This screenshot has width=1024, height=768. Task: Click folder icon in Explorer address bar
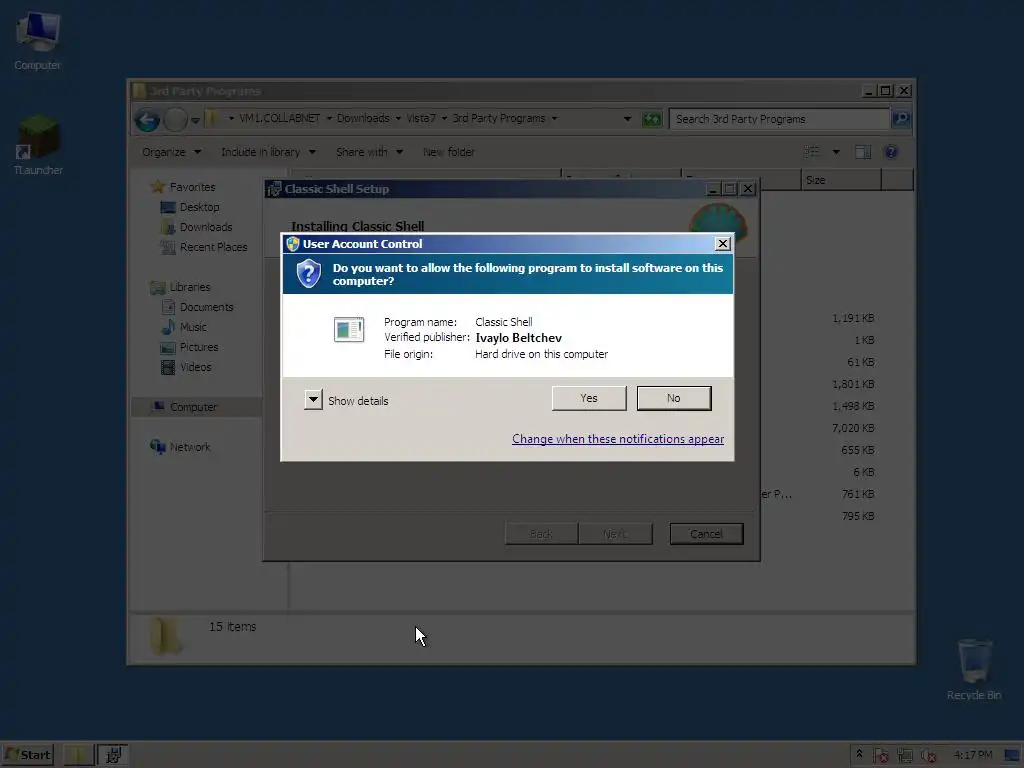[212, 119]
